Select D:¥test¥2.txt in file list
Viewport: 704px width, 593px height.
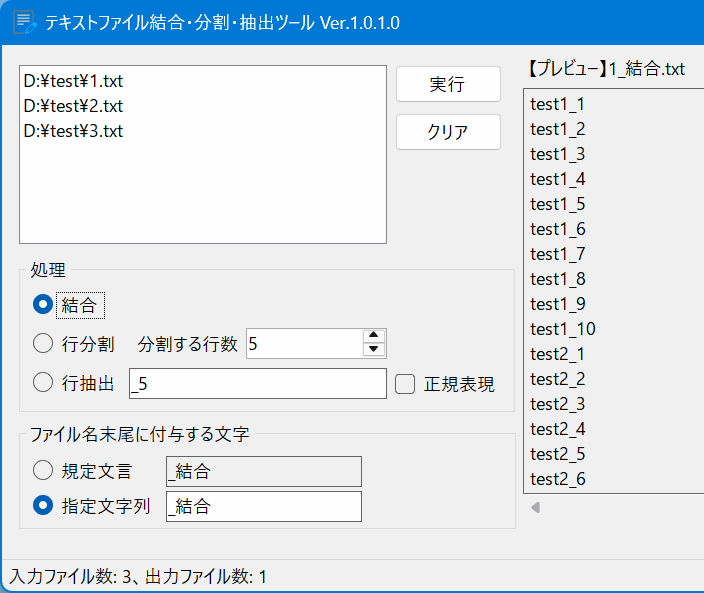(73, 106)
